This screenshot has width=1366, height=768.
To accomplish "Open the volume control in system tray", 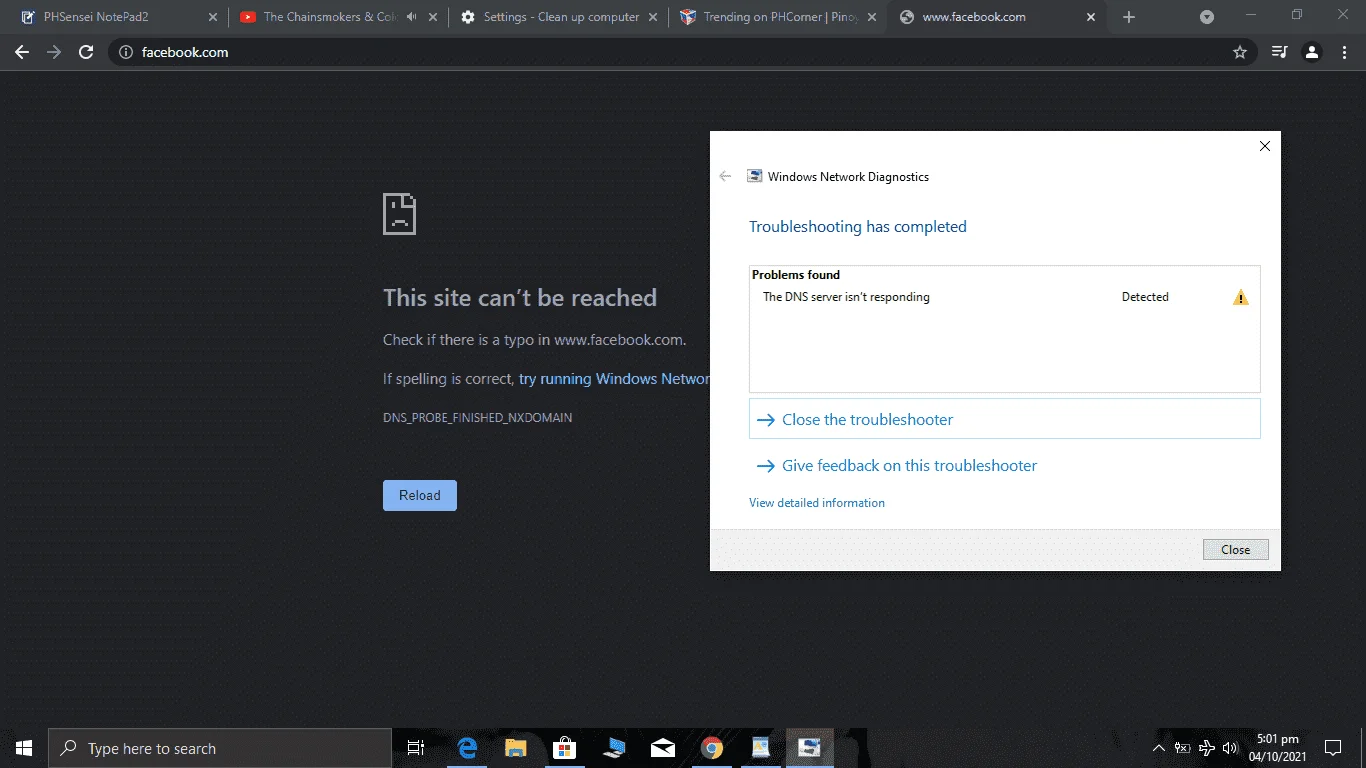I will click(x=1231, y=748).
